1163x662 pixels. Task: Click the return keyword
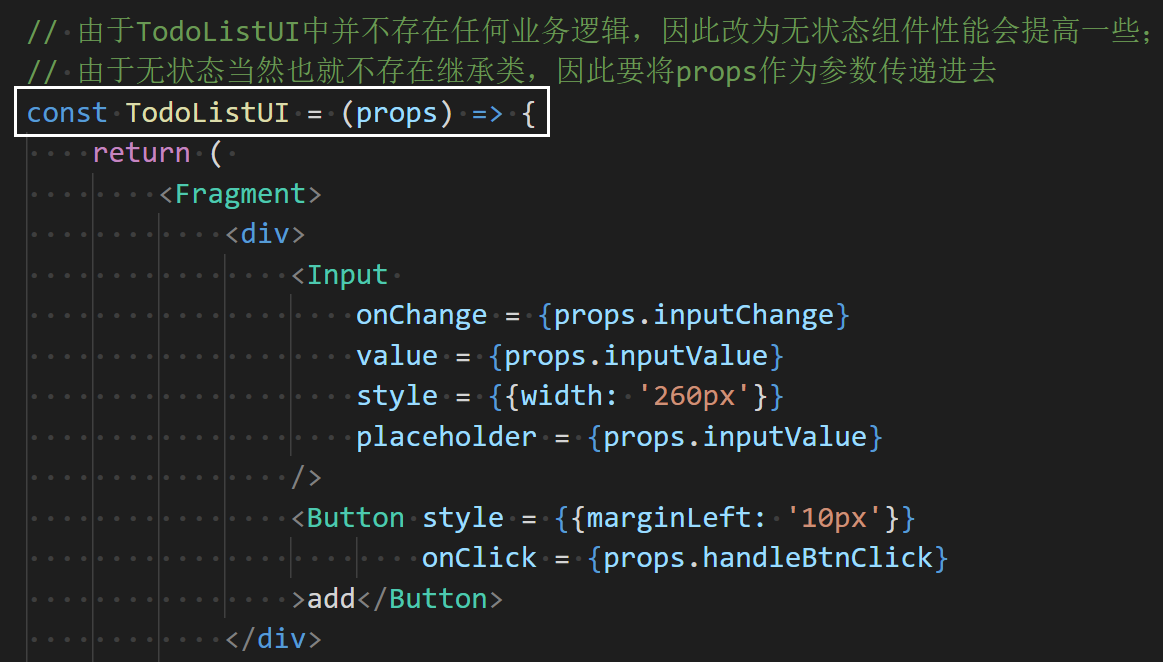pyautogui.click(x=141, y=153)
